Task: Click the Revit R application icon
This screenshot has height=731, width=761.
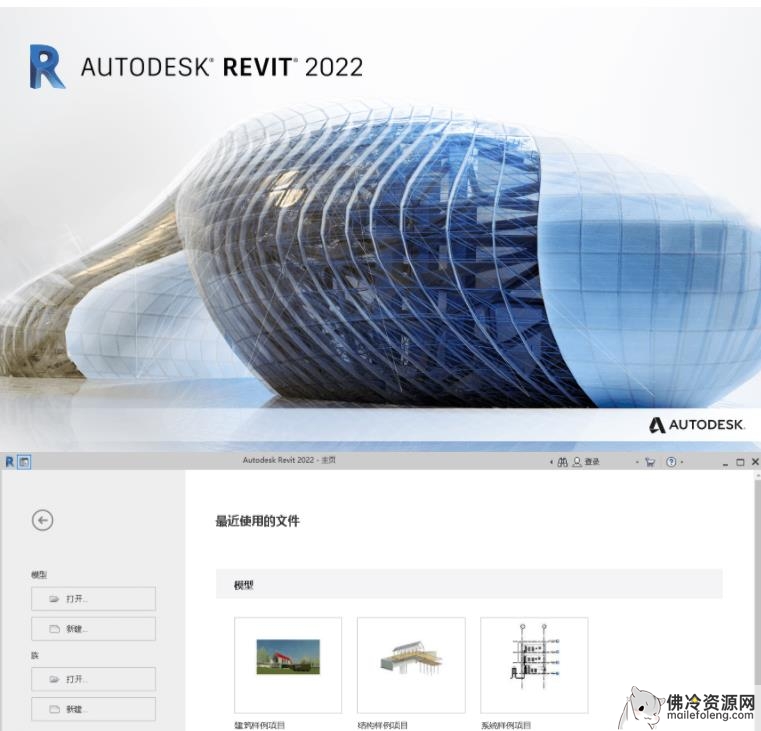Action: 10,462
